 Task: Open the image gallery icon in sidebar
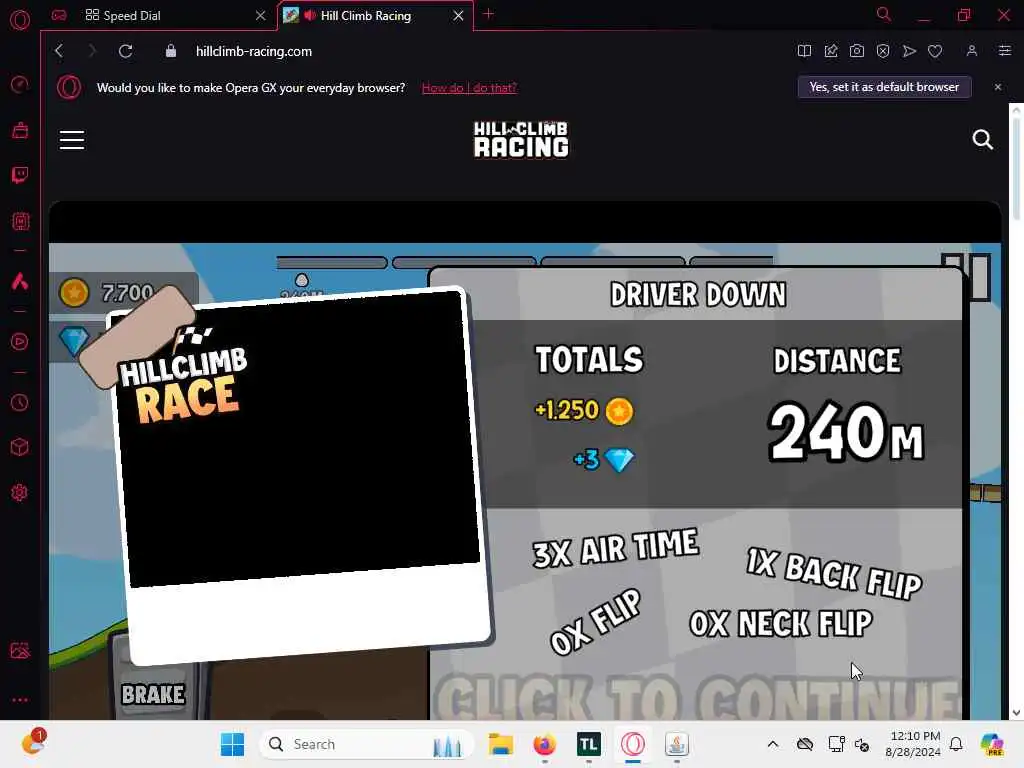coord(20,650)
